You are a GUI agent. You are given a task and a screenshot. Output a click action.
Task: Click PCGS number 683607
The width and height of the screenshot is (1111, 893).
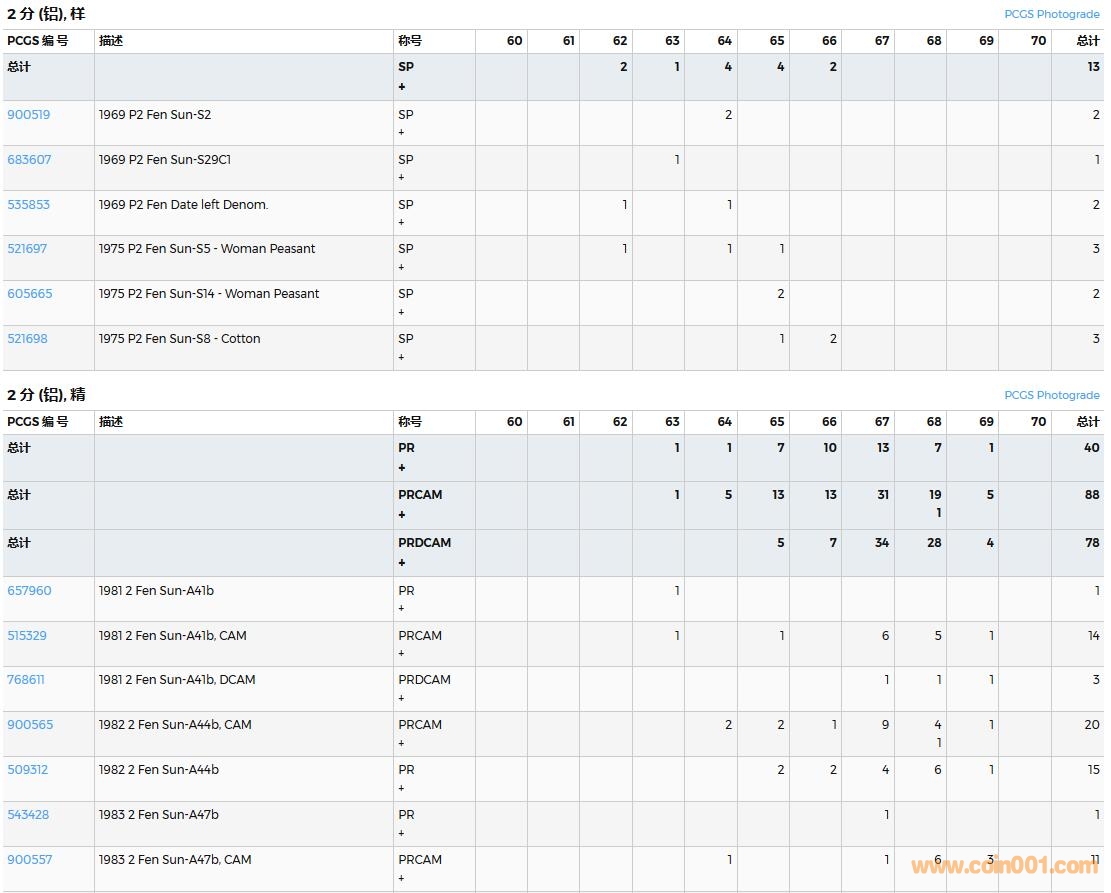pyautogui.click(x=29, y=160)
